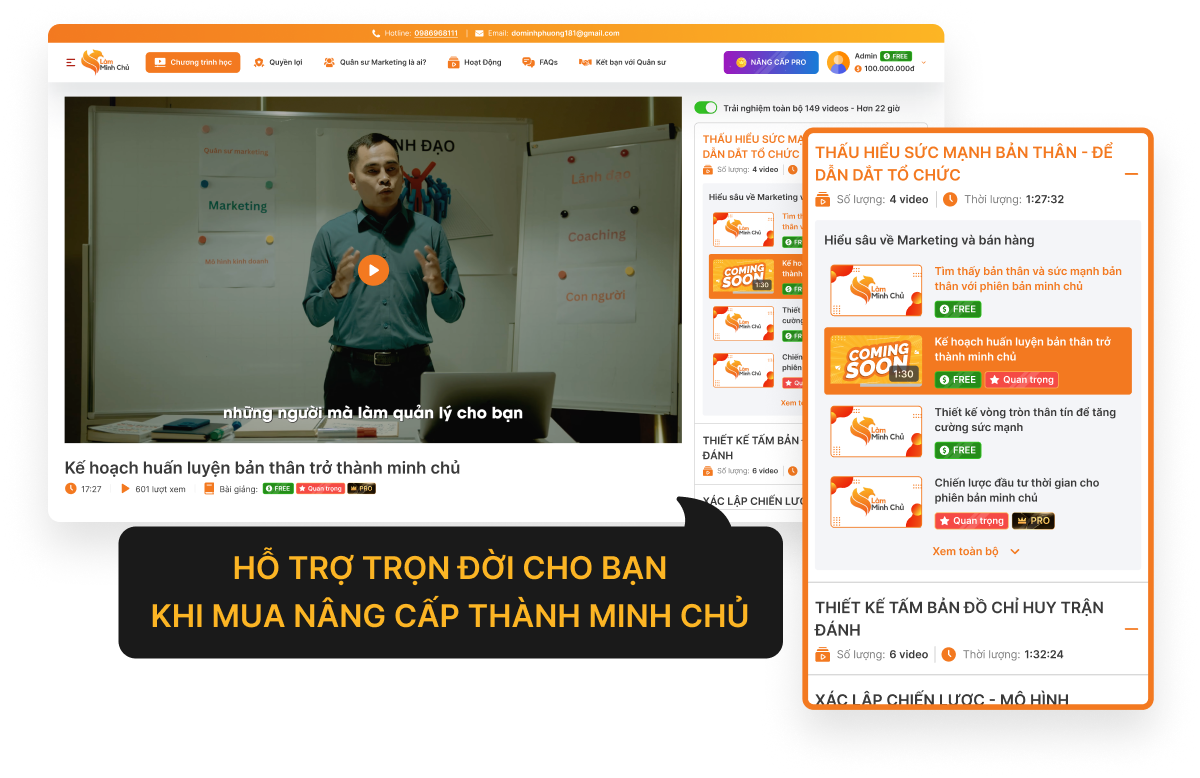Image resolution: width=1200 pixels, height=778 pixels.
Task: Open lesson Chiến lược đầu tư thời gian
Action: pyautogui.click(x=1017, y=490)
